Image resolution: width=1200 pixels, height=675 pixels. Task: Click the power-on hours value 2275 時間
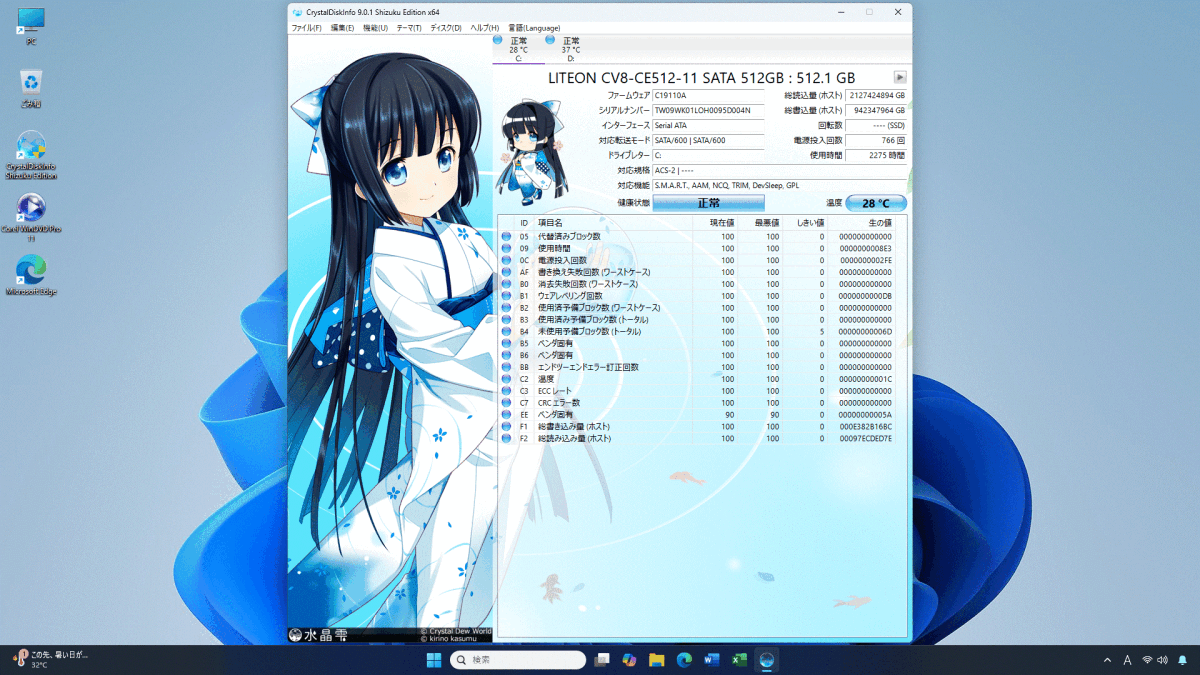(x=876, y=155)
